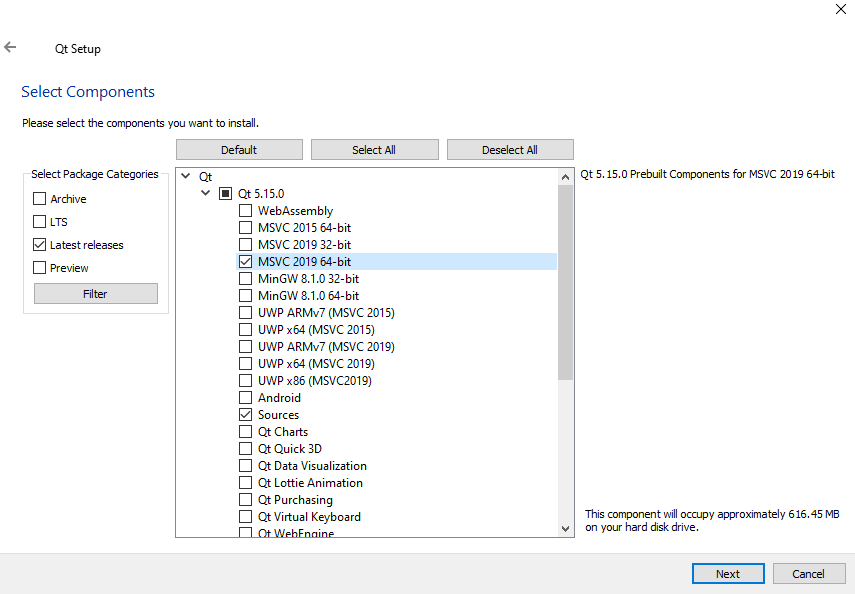Image resolution: width=855 pixels, height=594 pixels.
Task: Proceed with the Next button
Action: point(728,574)
